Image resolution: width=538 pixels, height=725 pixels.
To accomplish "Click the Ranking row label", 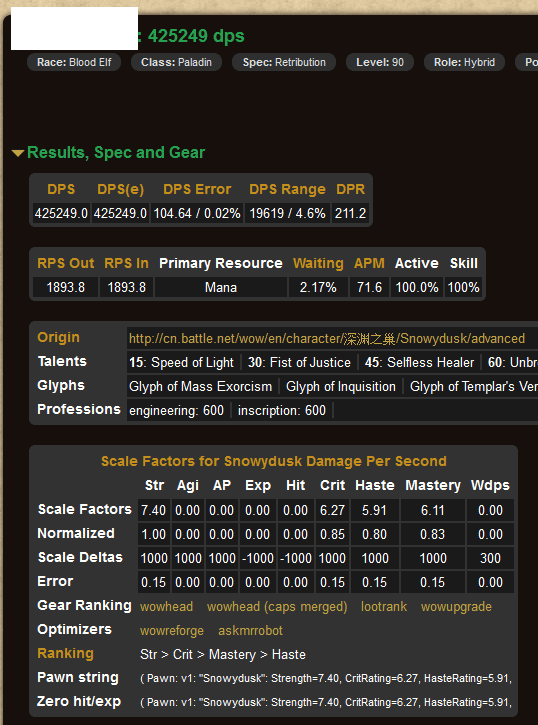I will click(x=65, y=653).
